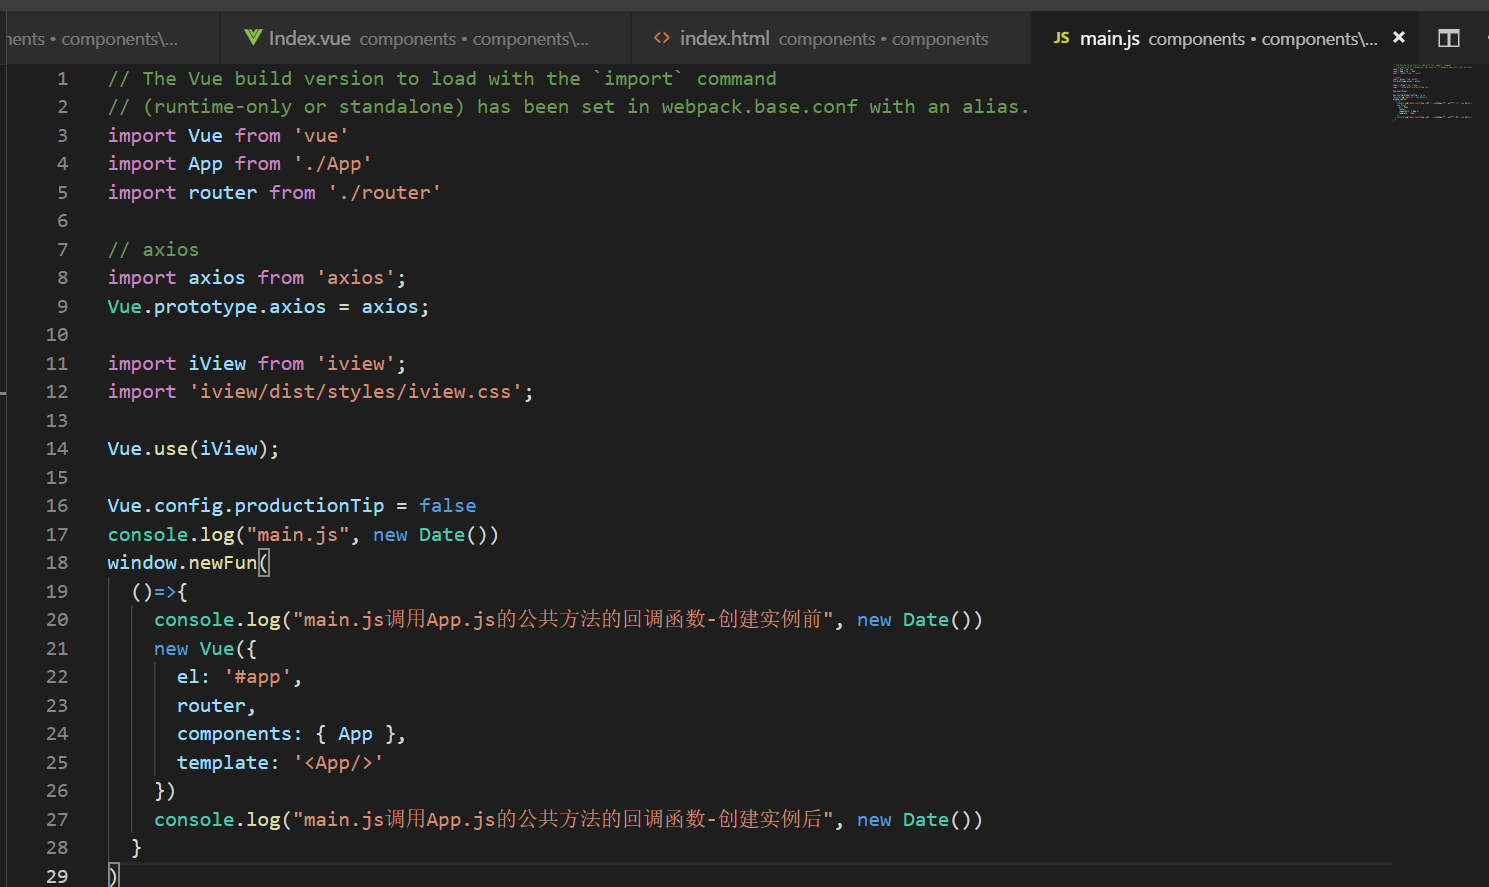Click the '#app' string on line 22
This screenshot has height=887, width=1489.
(x=257, y=676)
